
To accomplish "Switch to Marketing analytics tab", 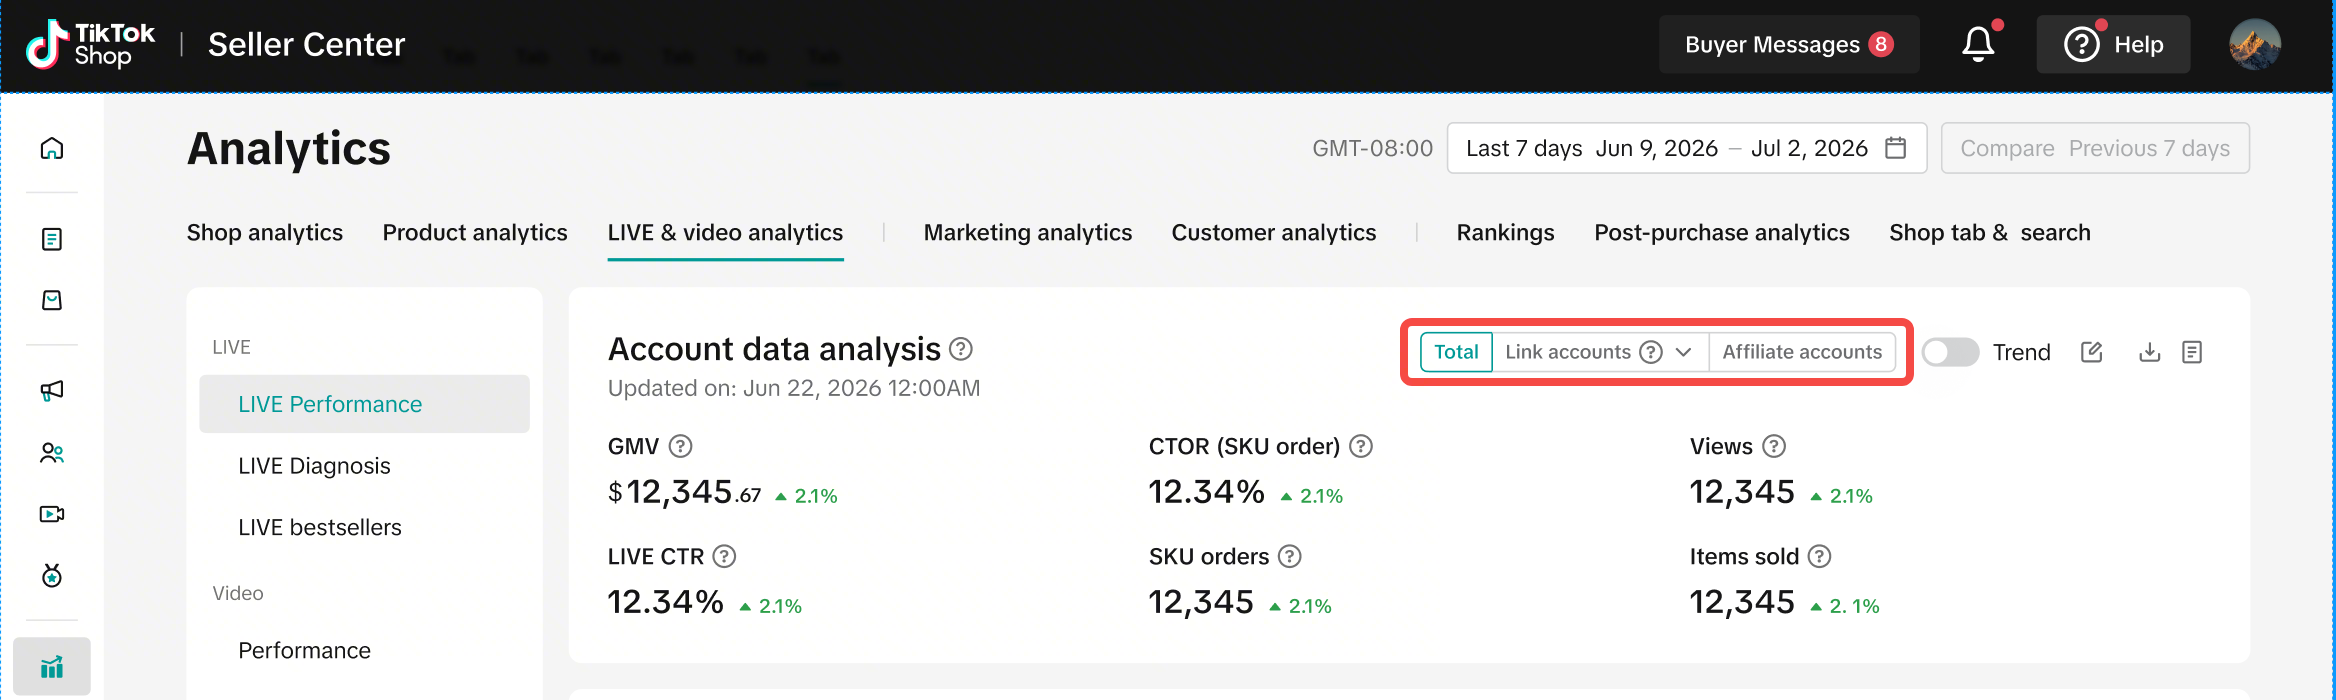I will pos(1027,233).
